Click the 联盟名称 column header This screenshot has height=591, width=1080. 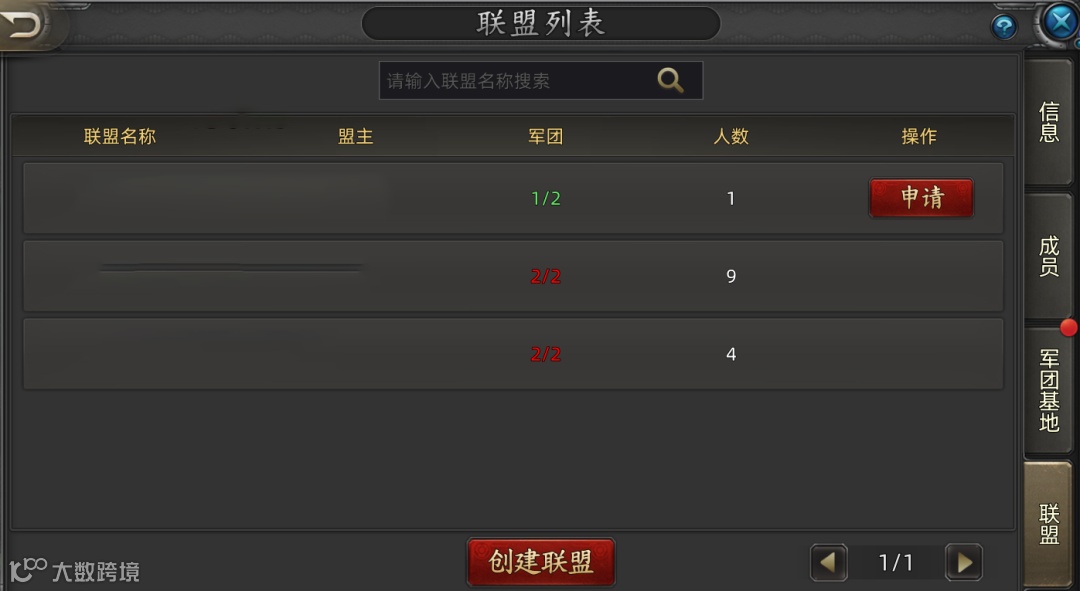click(x=120, y=136)
